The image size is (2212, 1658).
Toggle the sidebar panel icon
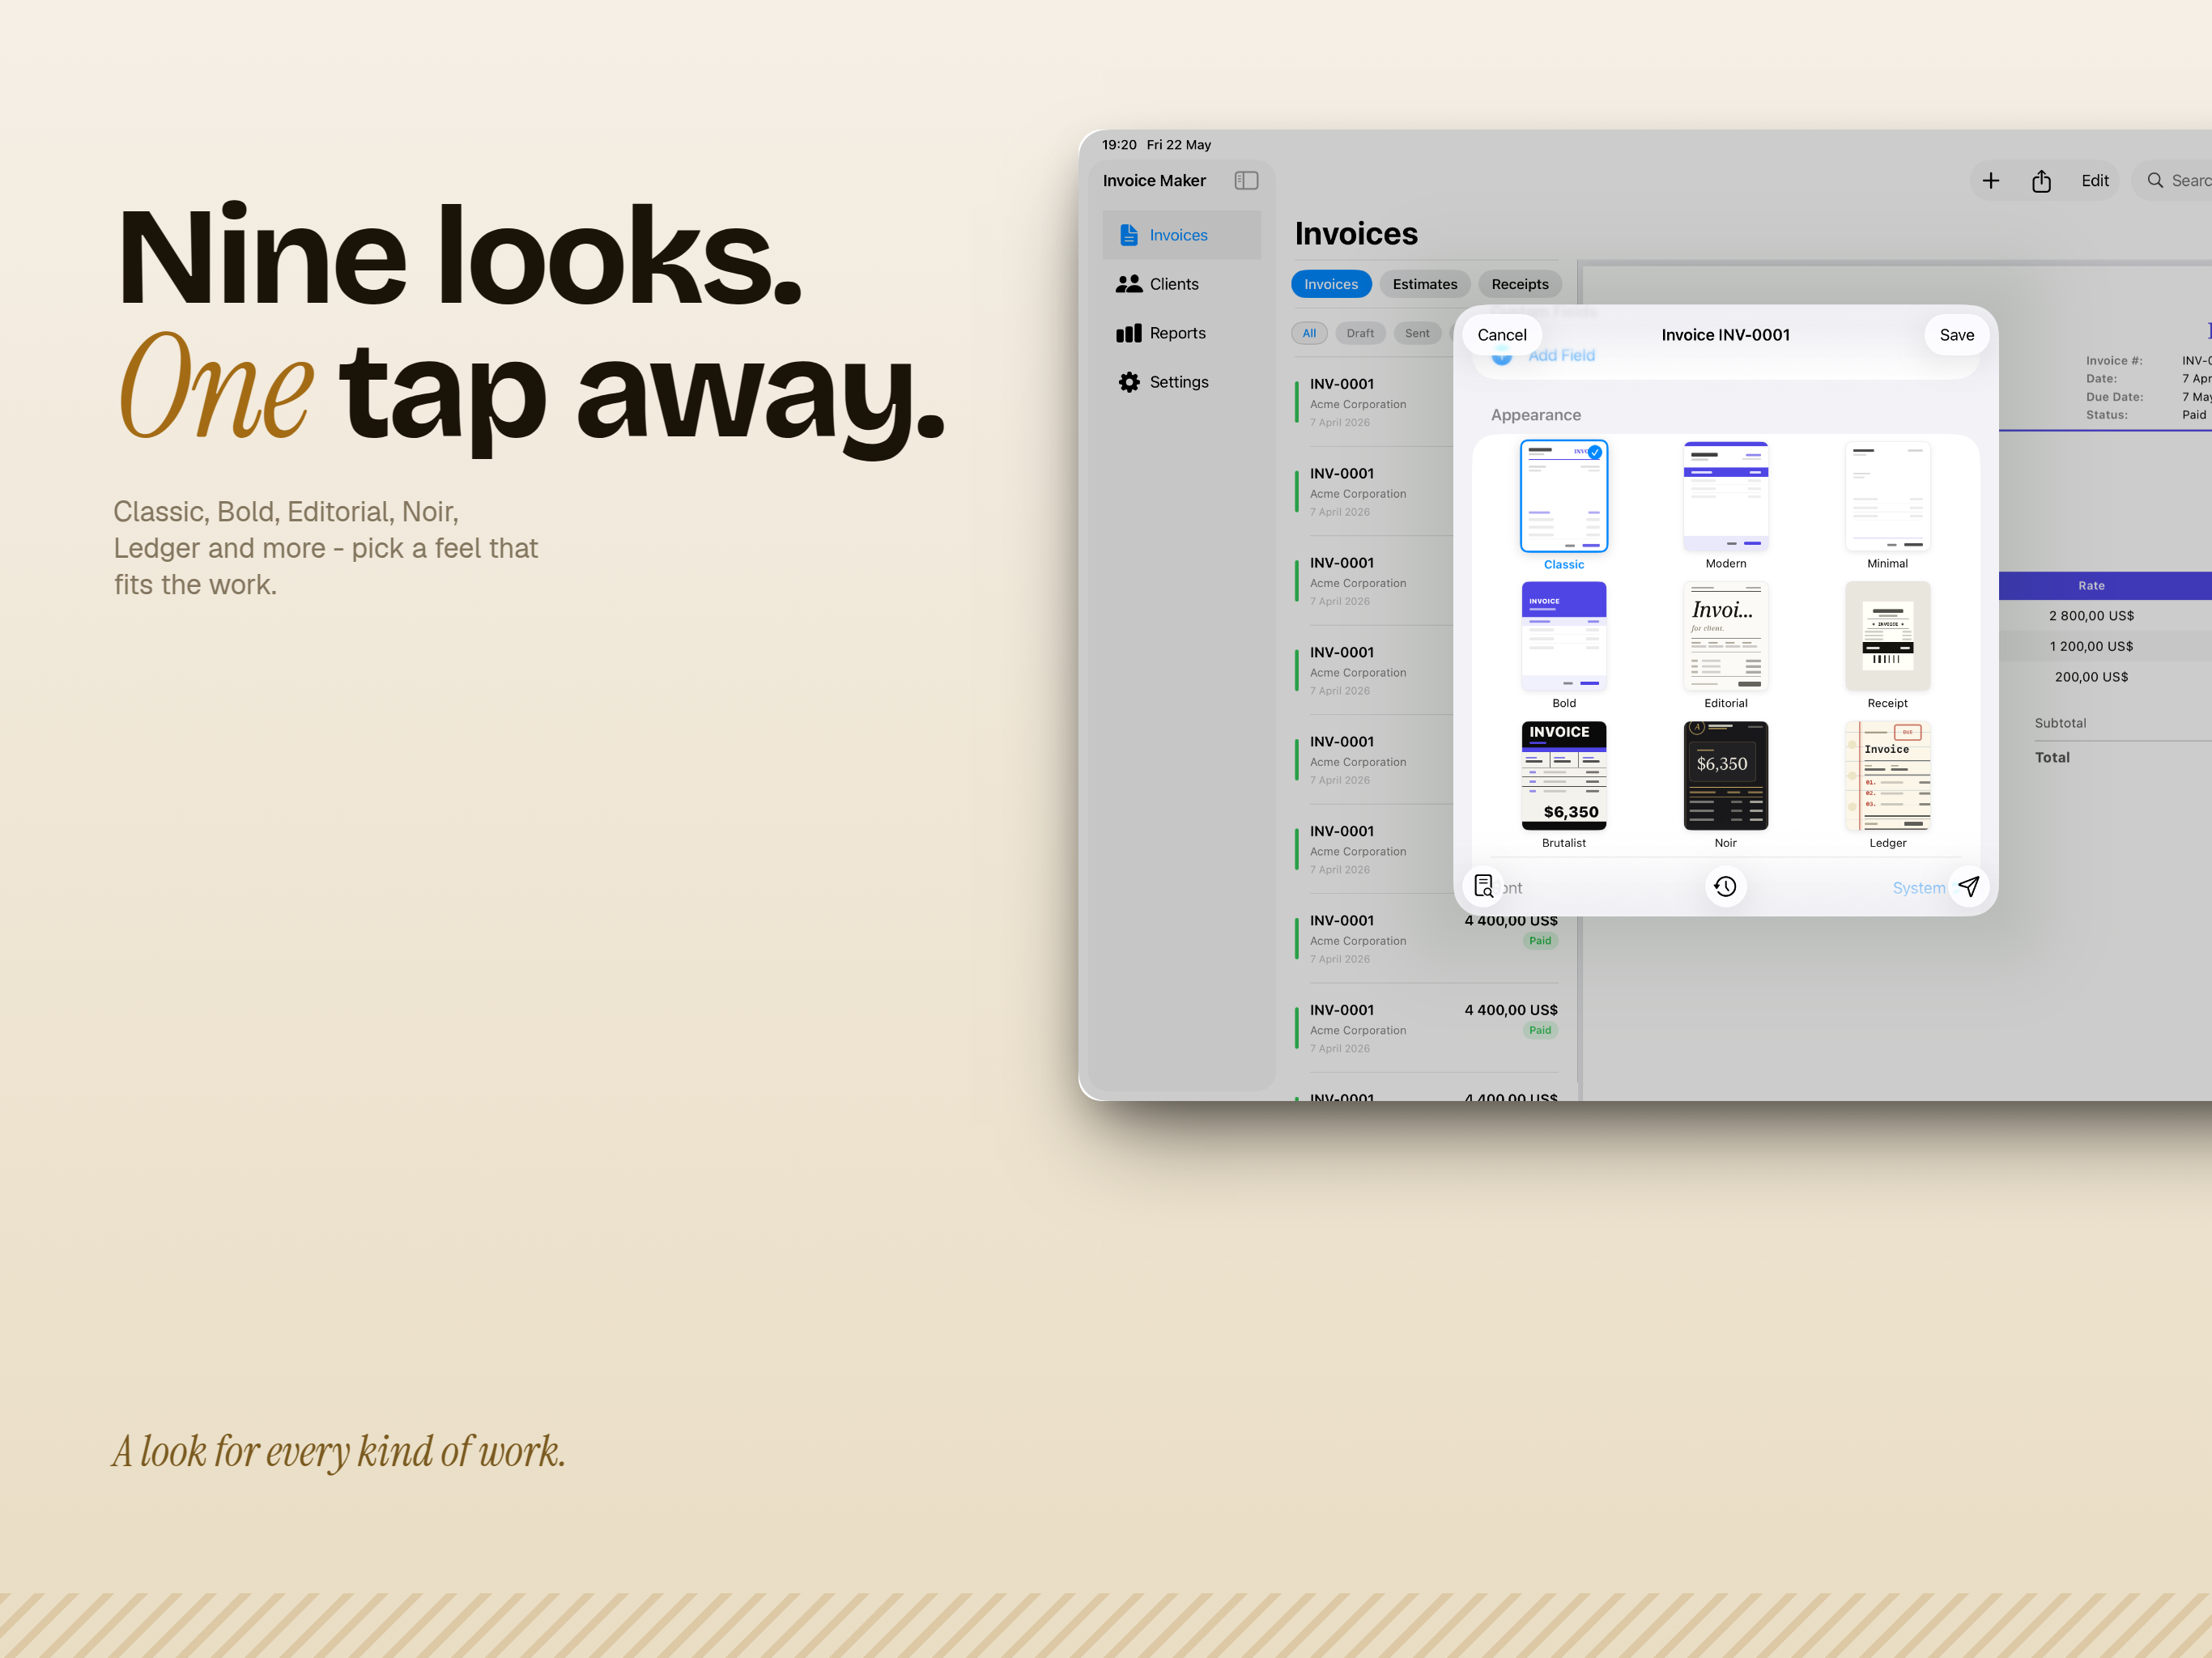coord(1245,181)
